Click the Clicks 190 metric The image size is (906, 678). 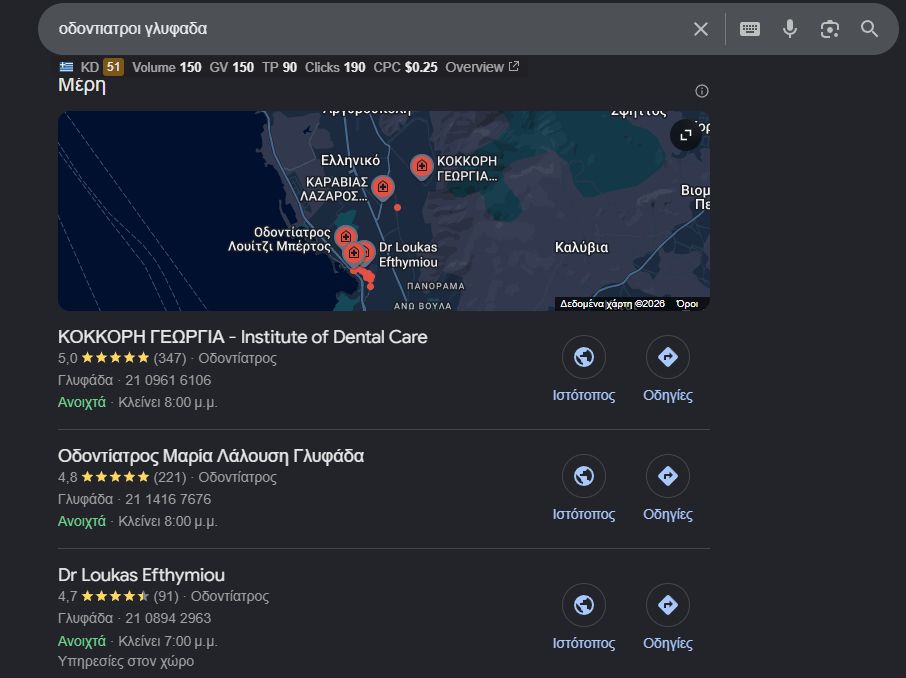tap(335, 67)
